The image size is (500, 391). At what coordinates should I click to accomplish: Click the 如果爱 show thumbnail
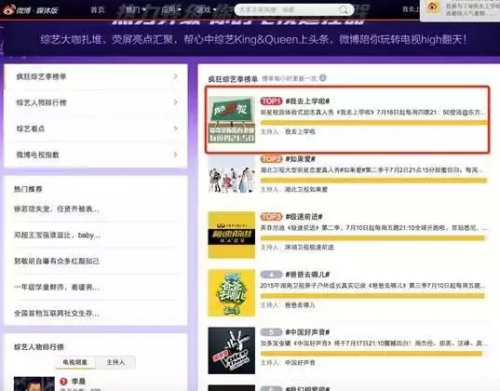point(231,175)
